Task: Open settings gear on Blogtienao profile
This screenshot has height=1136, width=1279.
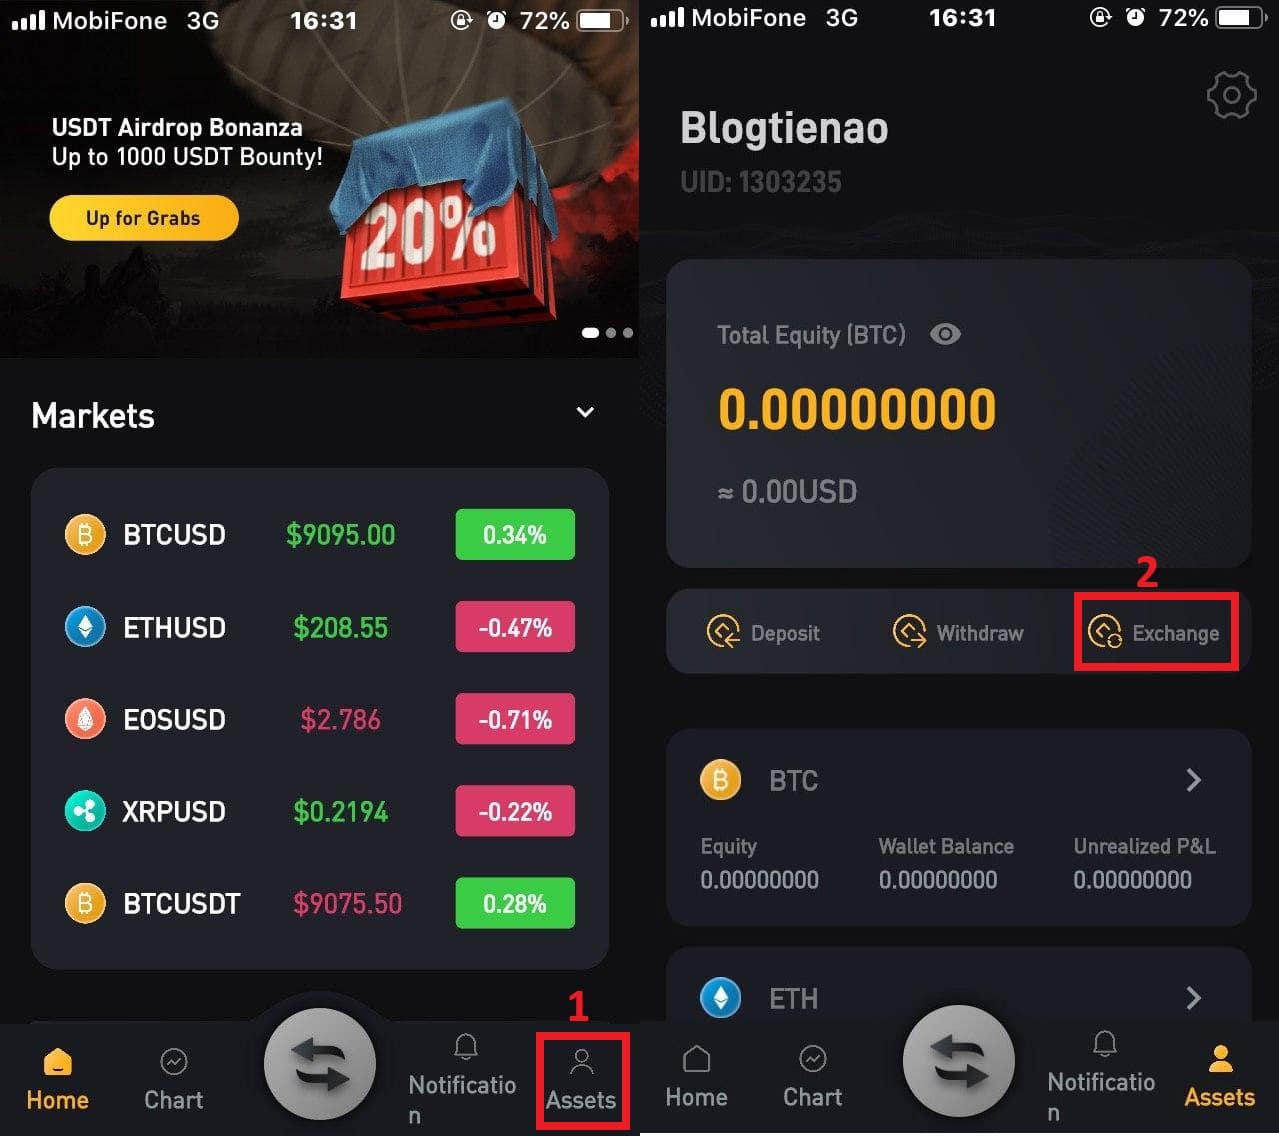Action: click(x=1231, y=96)
